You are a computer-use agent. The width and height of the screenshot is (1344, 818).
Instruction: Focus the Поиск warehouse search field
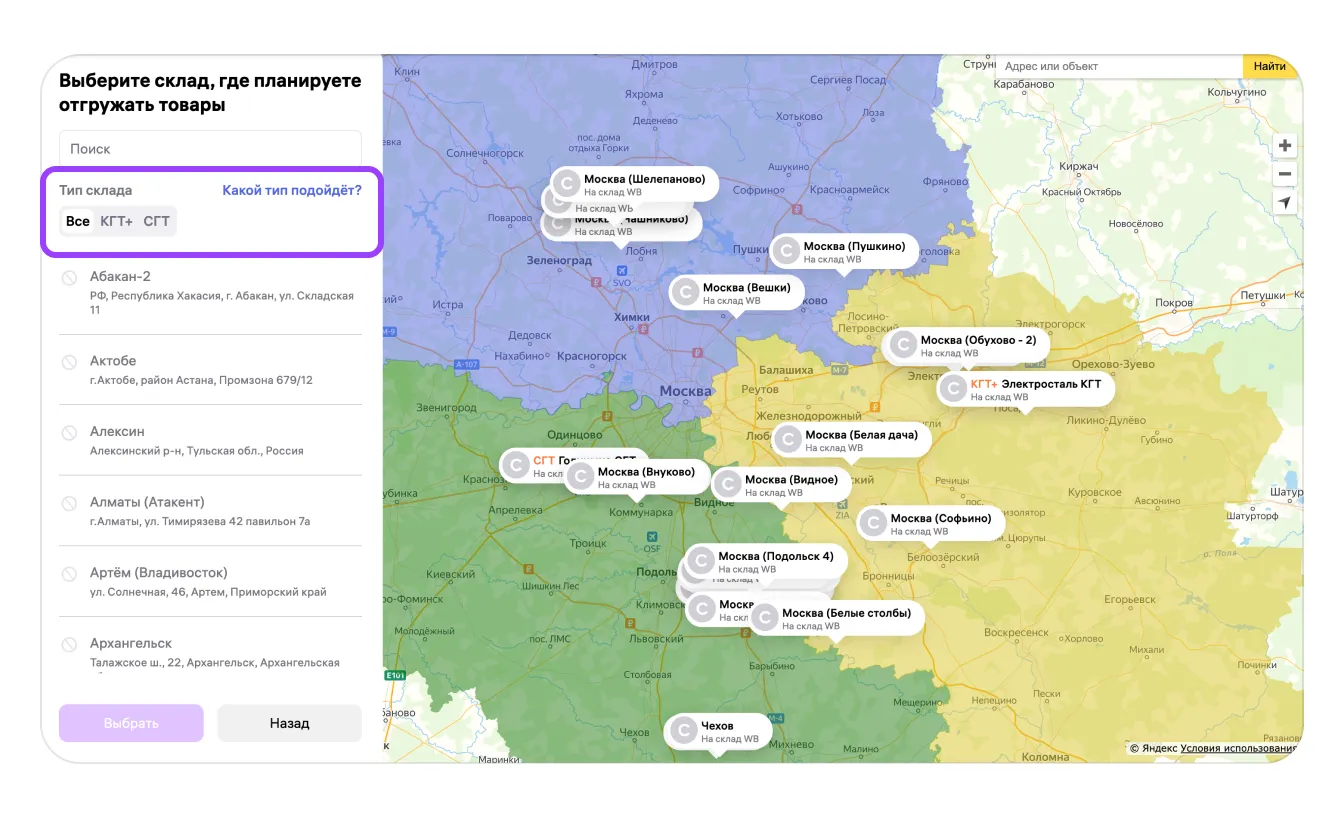tap(210, 149)
